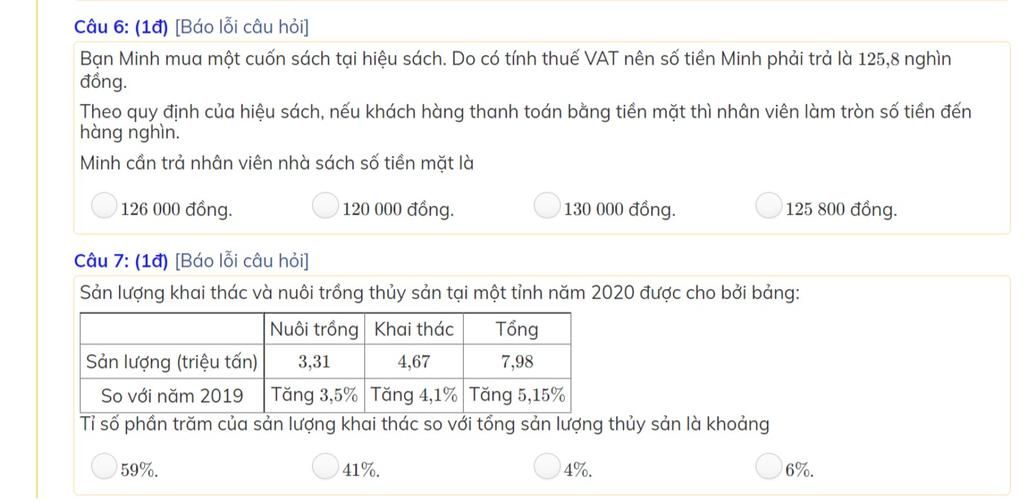Click the Tổng column header in table
1024x503 pixels.
[517, 329]
